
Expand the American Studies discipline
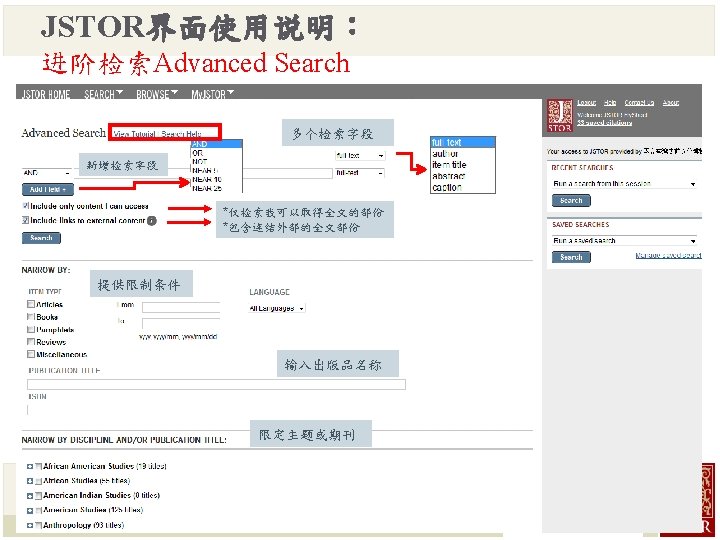pyautogui.click(x=30, y=511)
